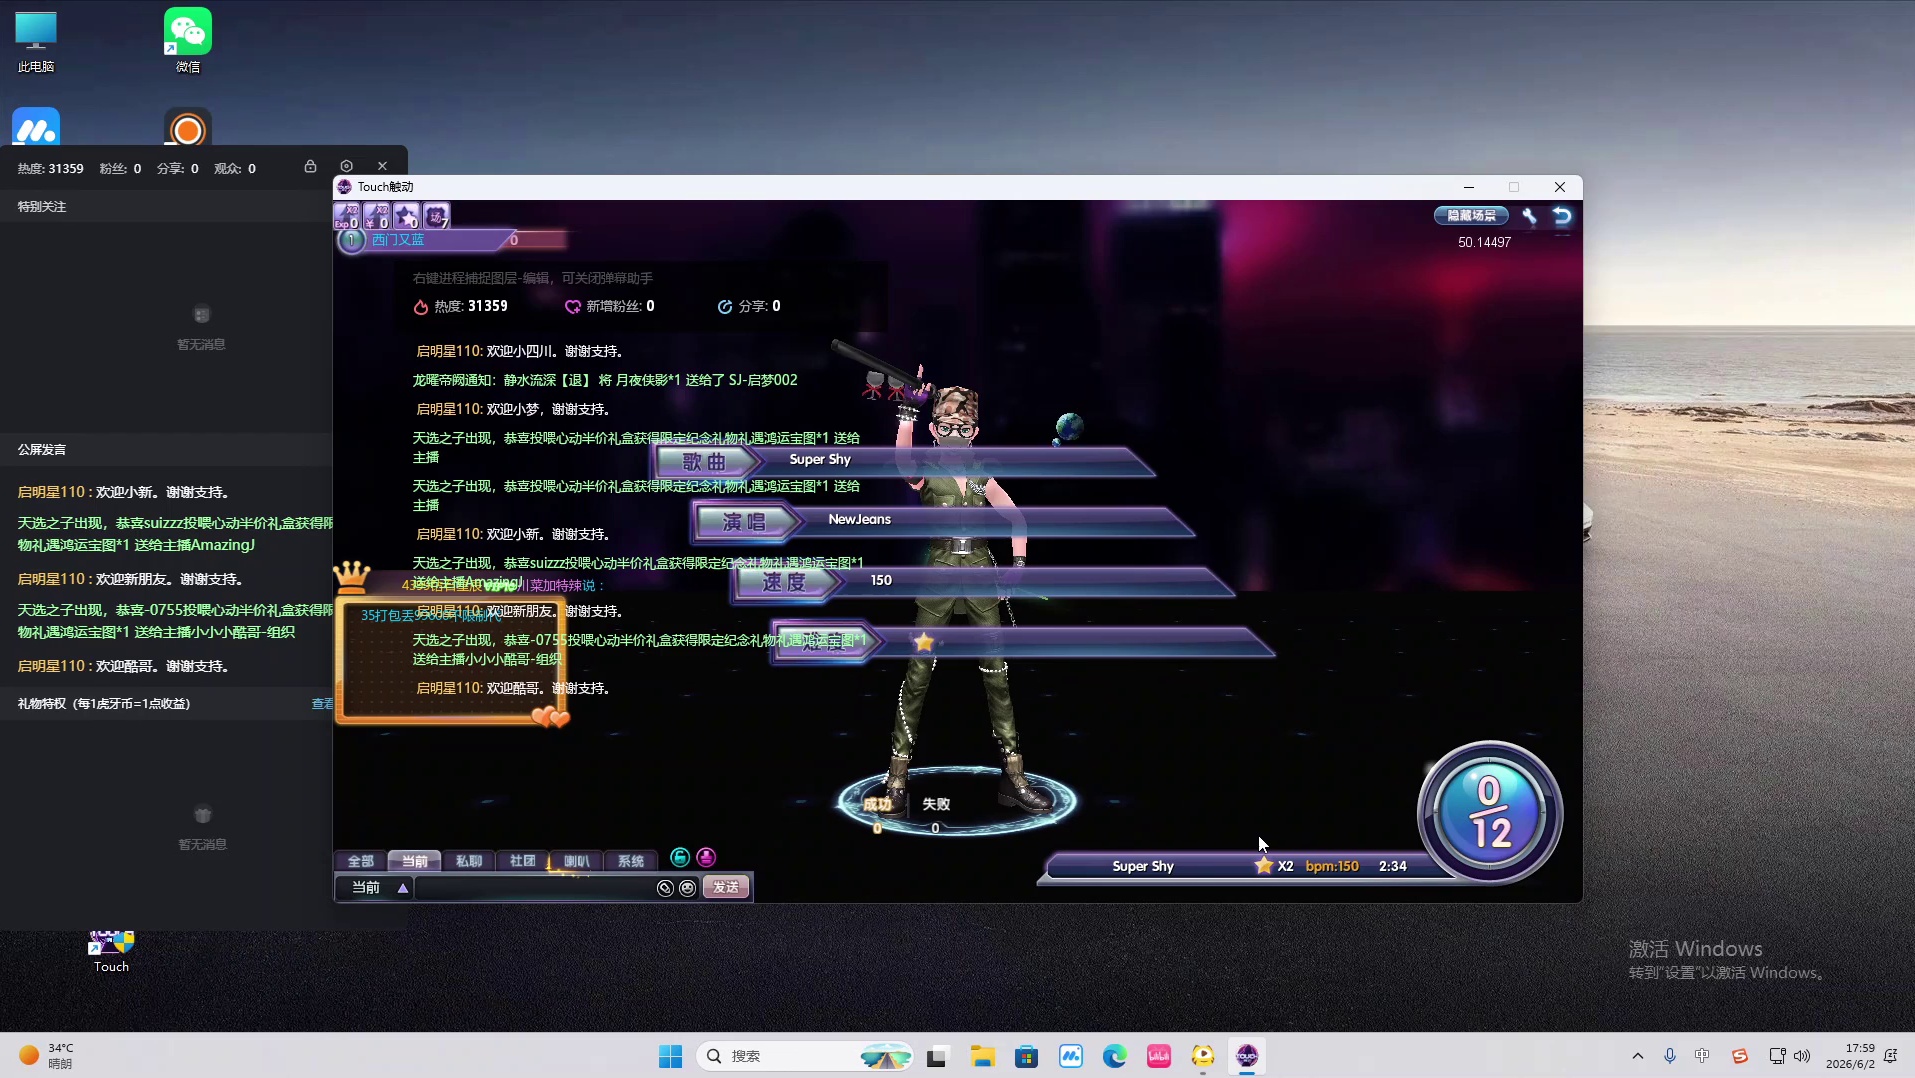Click the 分享 share icon in overlay
Image resolution: width=1915 pixels, height=1078 pixels.
click(725, 307)
